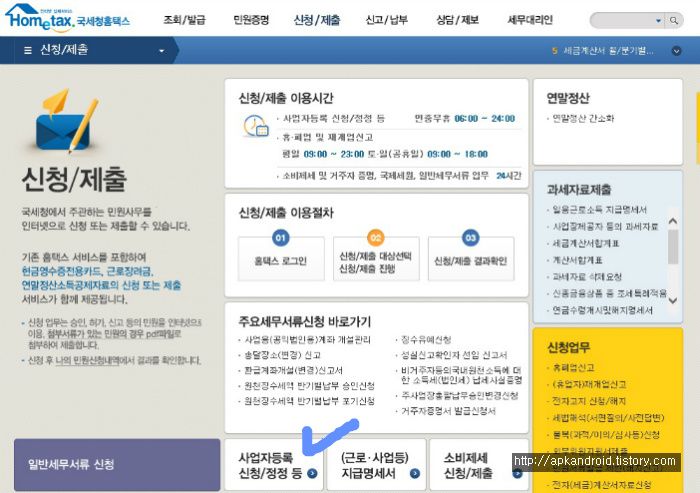Open 성실신고확인자 선임 신고서 link

pos(454,355)
